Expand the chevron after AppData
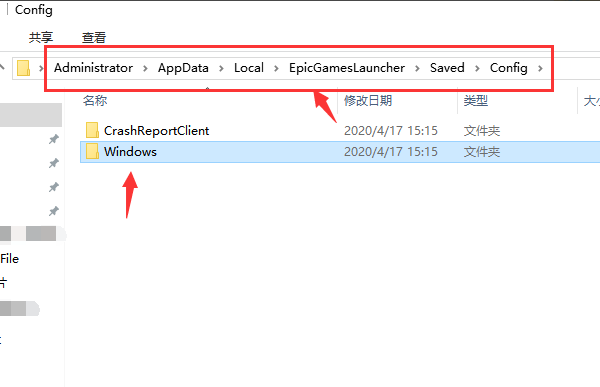Viewport: 600px width, 387px height. pos(221,69)
